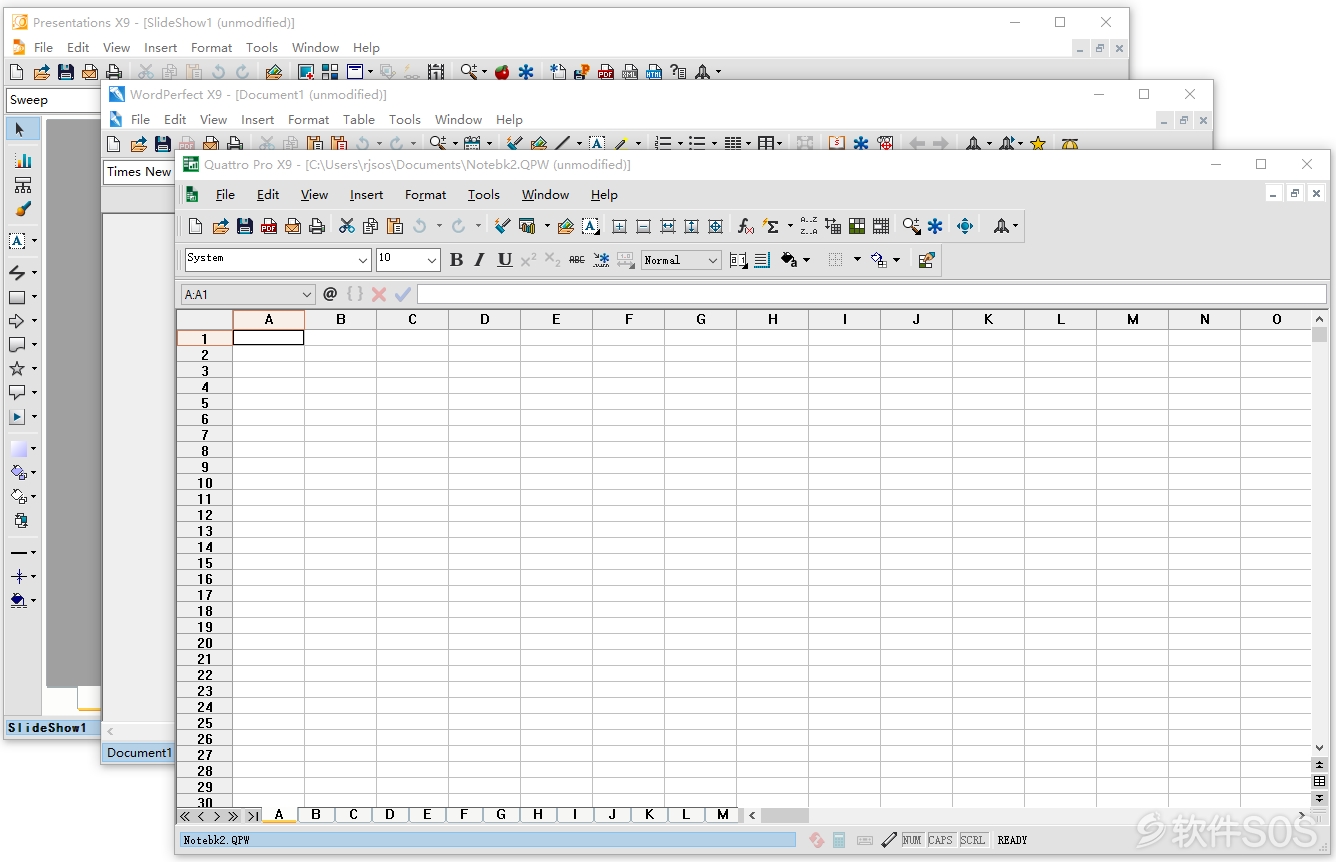1336x862 pixels.
Task: Click the pencil icon in status bar
Action: click(889, 840)
